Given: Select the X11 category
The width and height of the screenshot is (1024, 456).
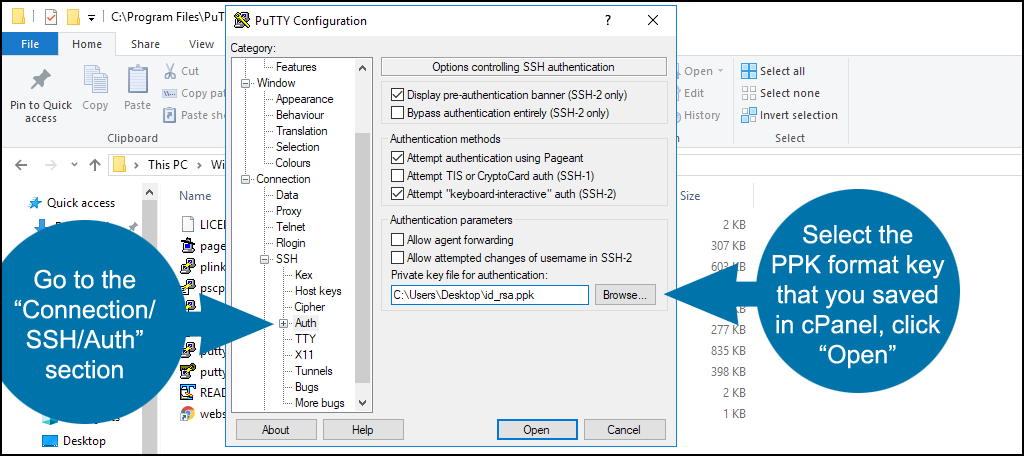Looking at the screenshot, I should (304, 355).
